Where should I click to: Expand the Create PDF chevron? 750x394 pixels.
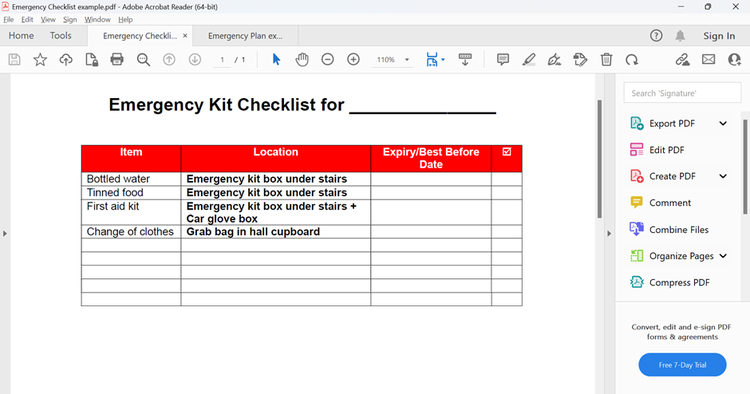click(x=723, y=176)
